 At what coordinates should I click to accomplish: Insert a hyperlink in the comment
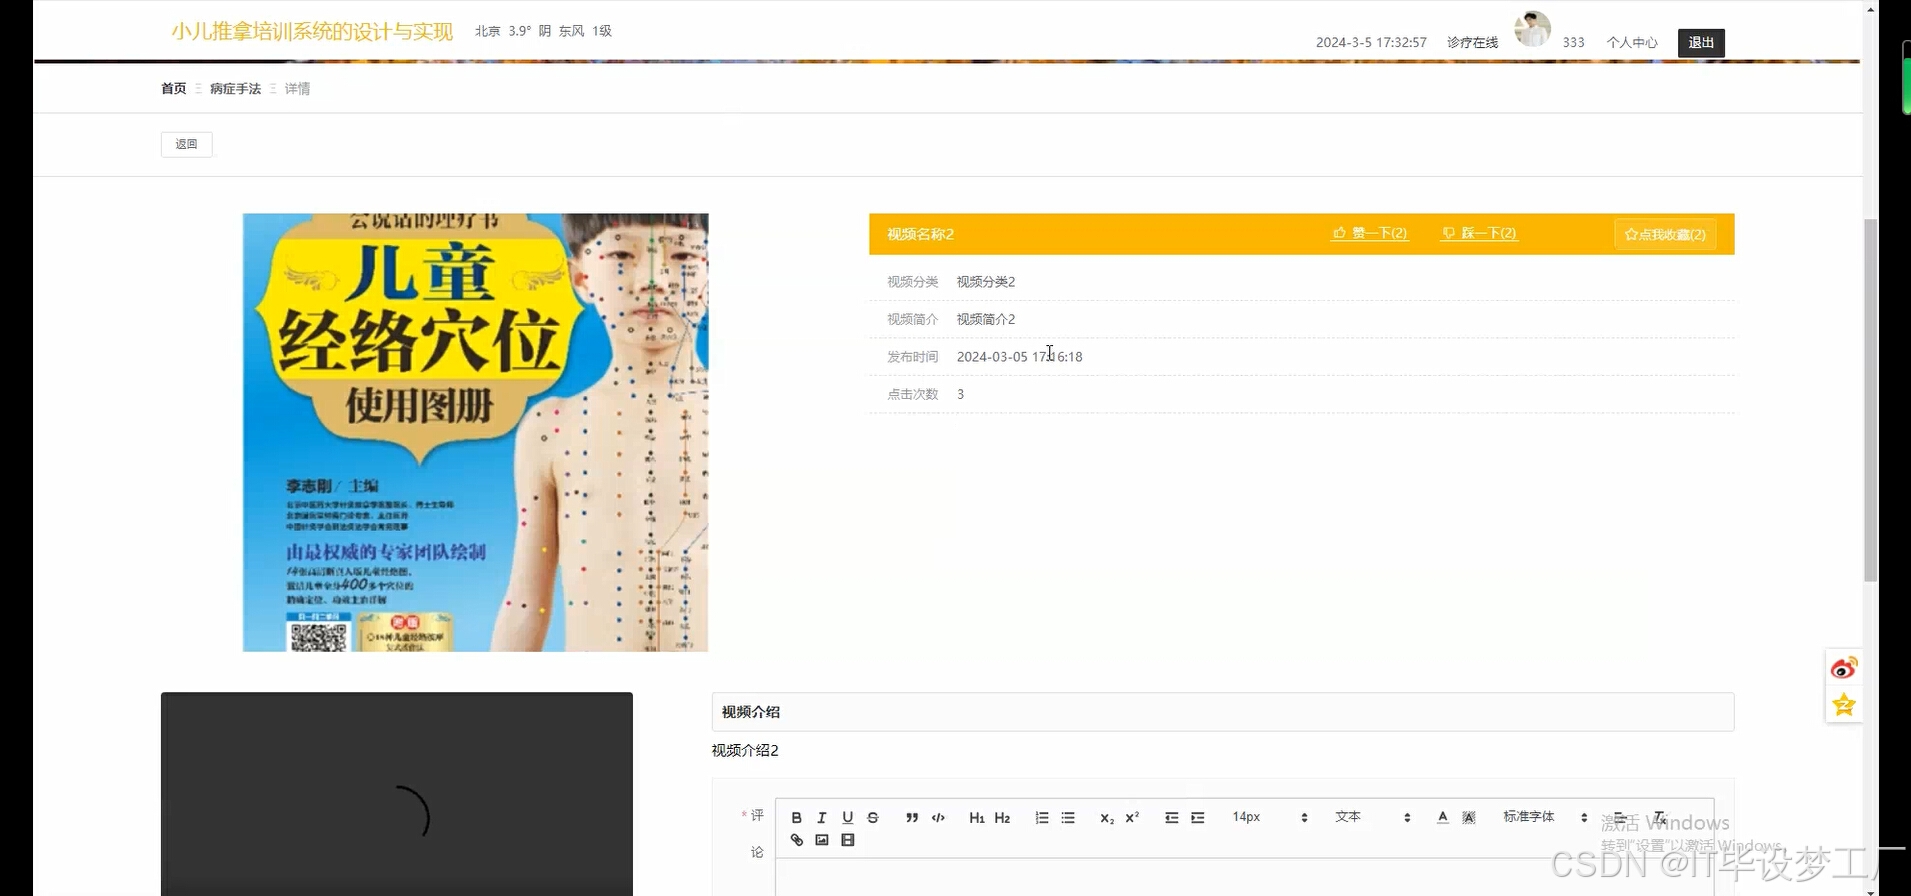797,840
